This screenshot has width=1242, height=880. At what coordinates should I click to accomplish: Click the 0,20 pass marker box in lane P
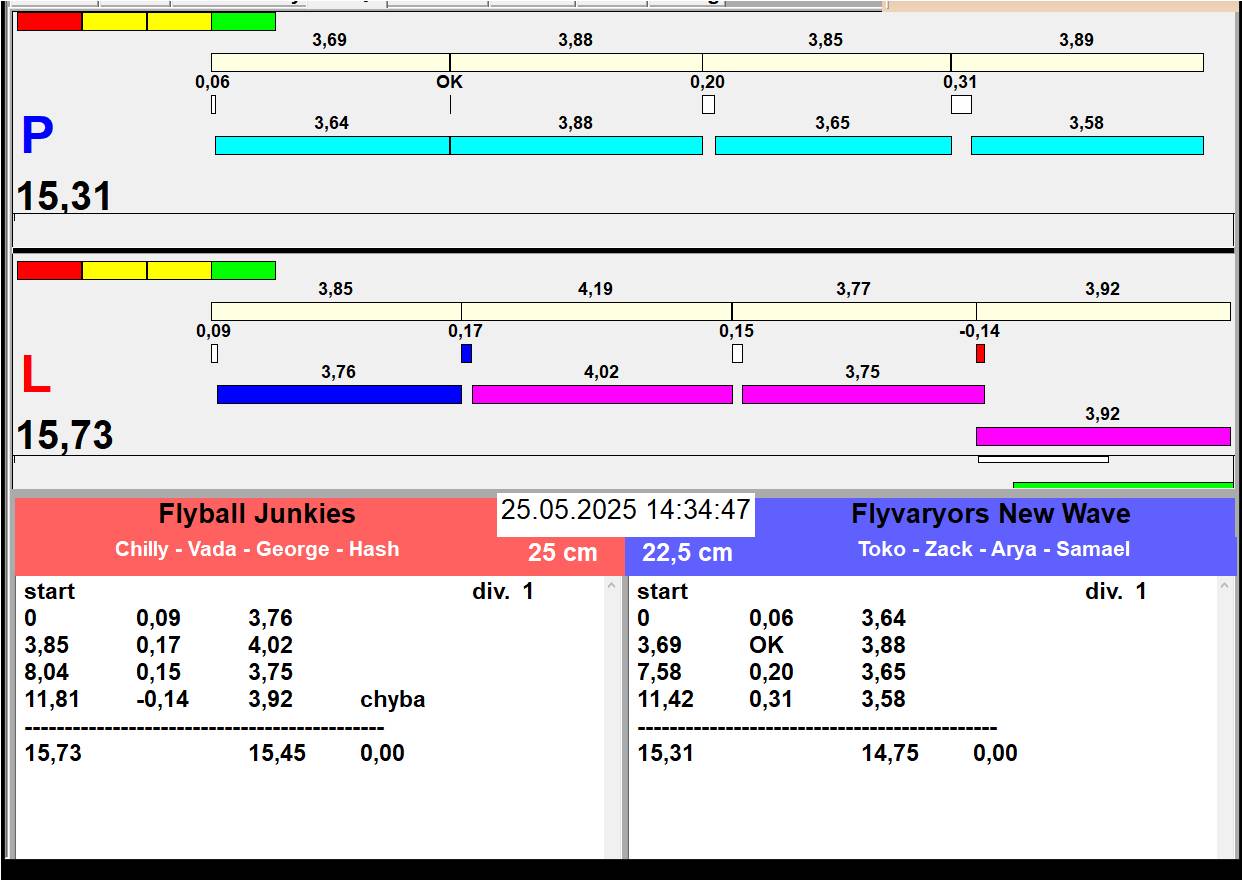click(x=708, y=104)
